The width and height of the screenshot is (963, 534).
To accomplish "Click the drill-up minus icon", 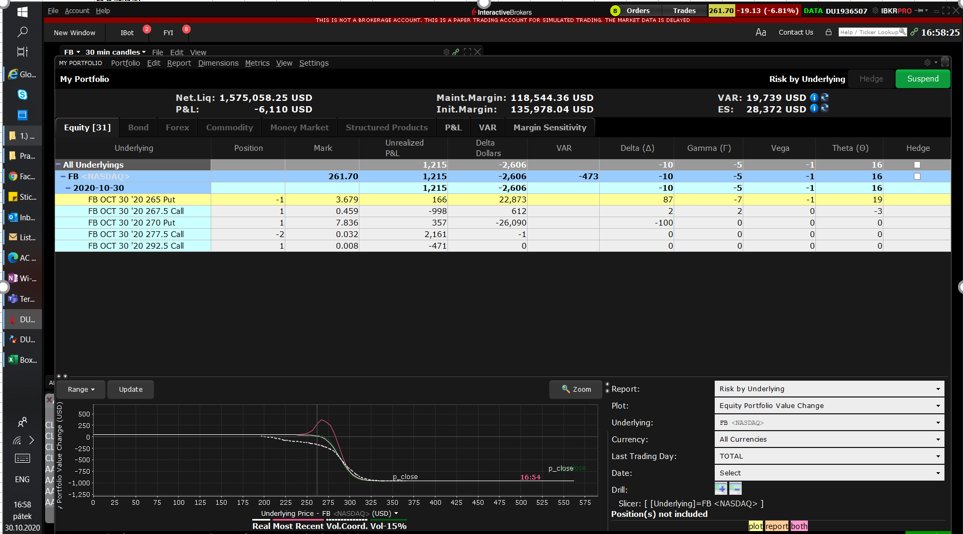I will (735, 489).
